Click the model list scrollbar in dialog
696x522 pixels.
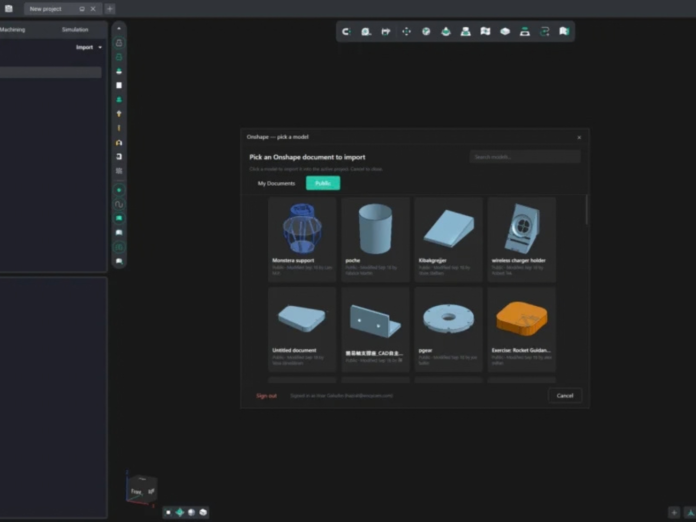[x=587, y=210]
